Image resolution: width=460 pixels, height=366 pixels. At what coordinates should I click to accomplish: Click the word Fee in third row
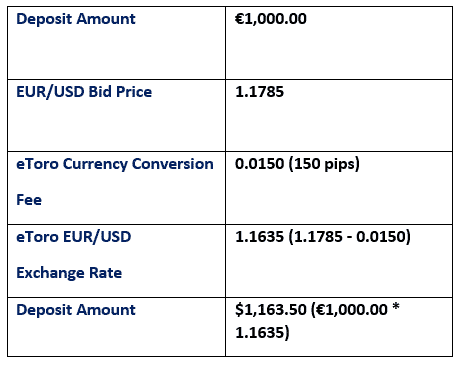coord(29,200)
